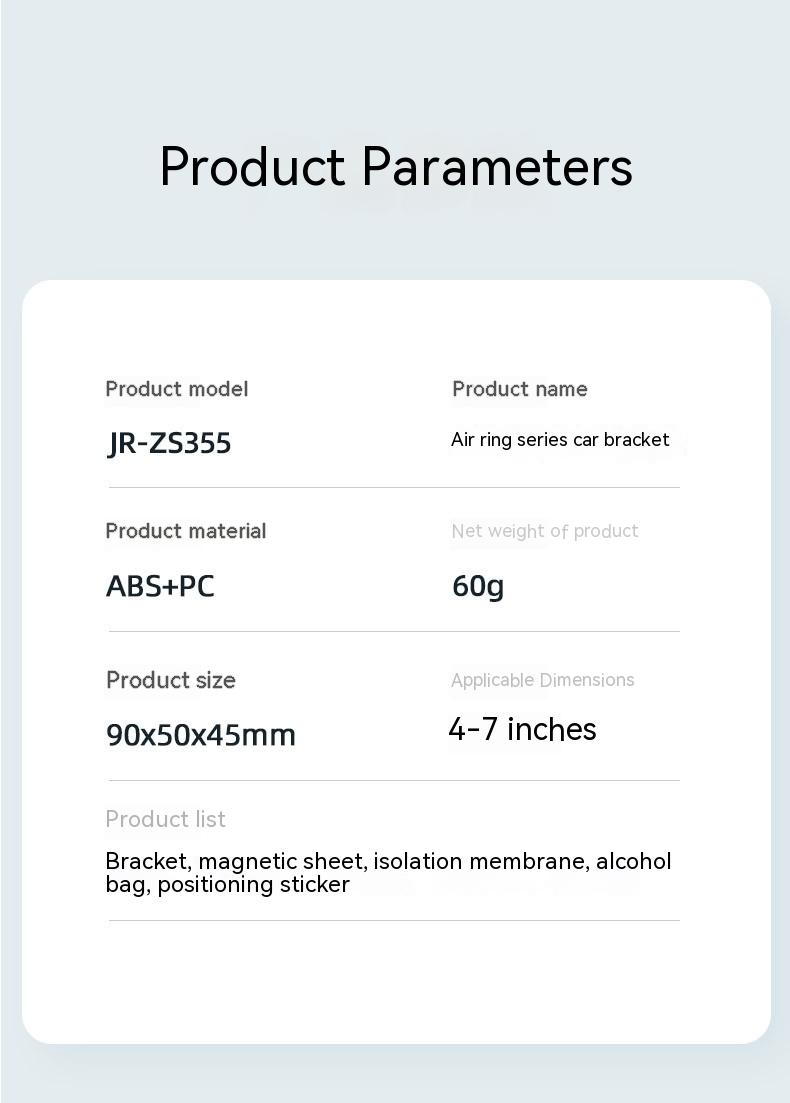Click the 4-7 inches value

[x=522, y=730]
